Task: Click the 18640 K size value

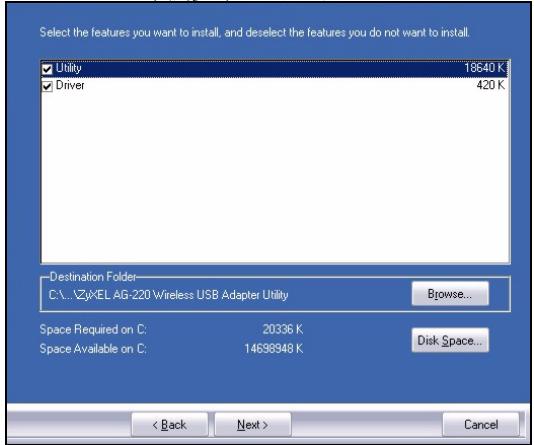Action: [x=484, y=68]
